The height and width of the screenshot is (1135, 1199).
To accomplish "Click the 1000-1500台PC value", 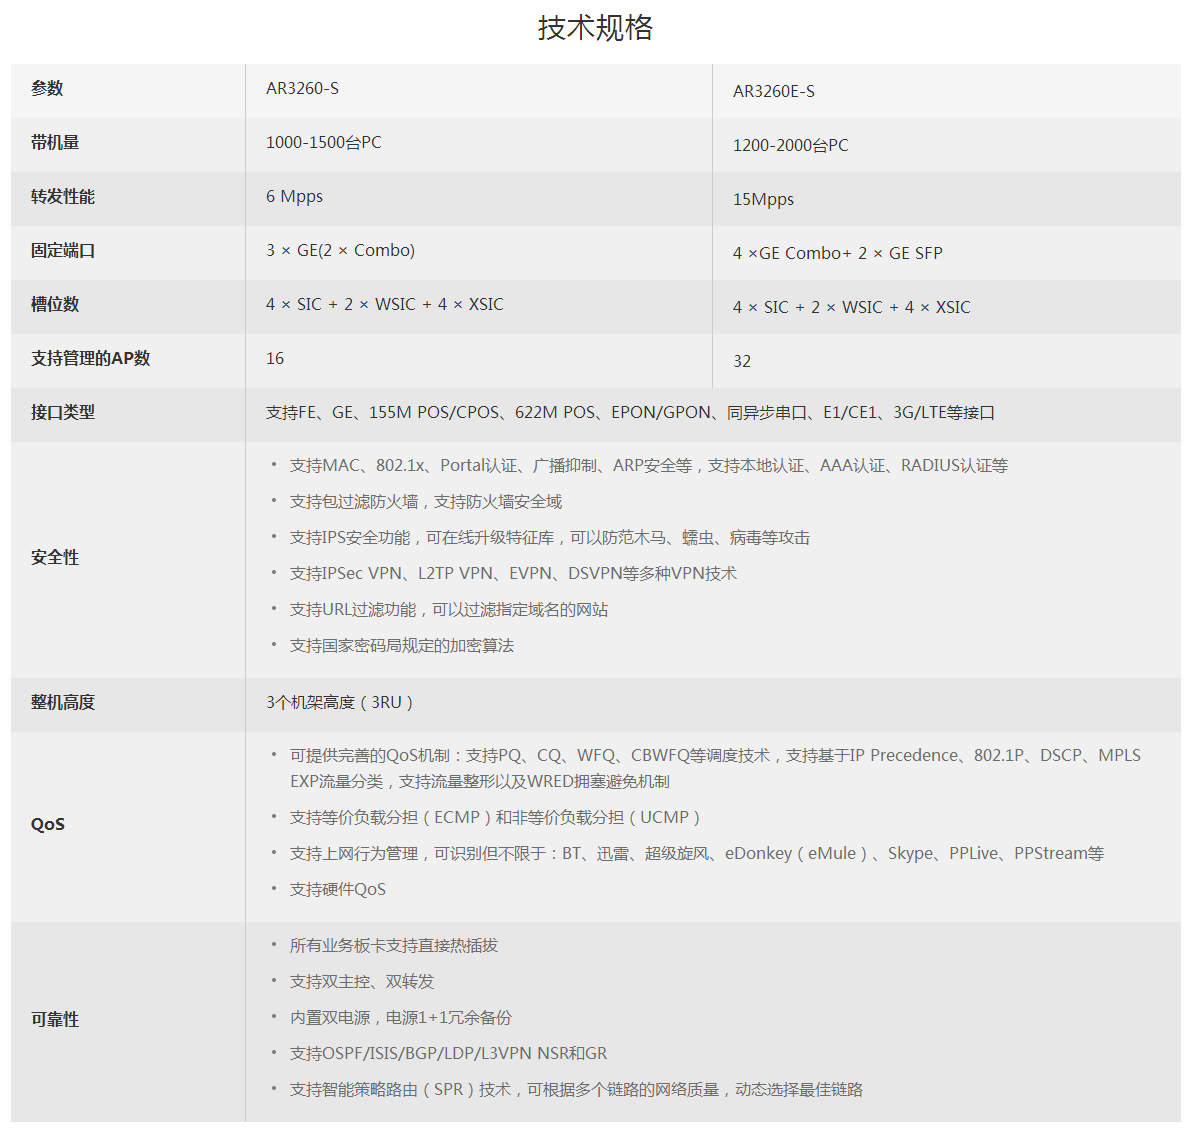I will (x=323, y=143).
